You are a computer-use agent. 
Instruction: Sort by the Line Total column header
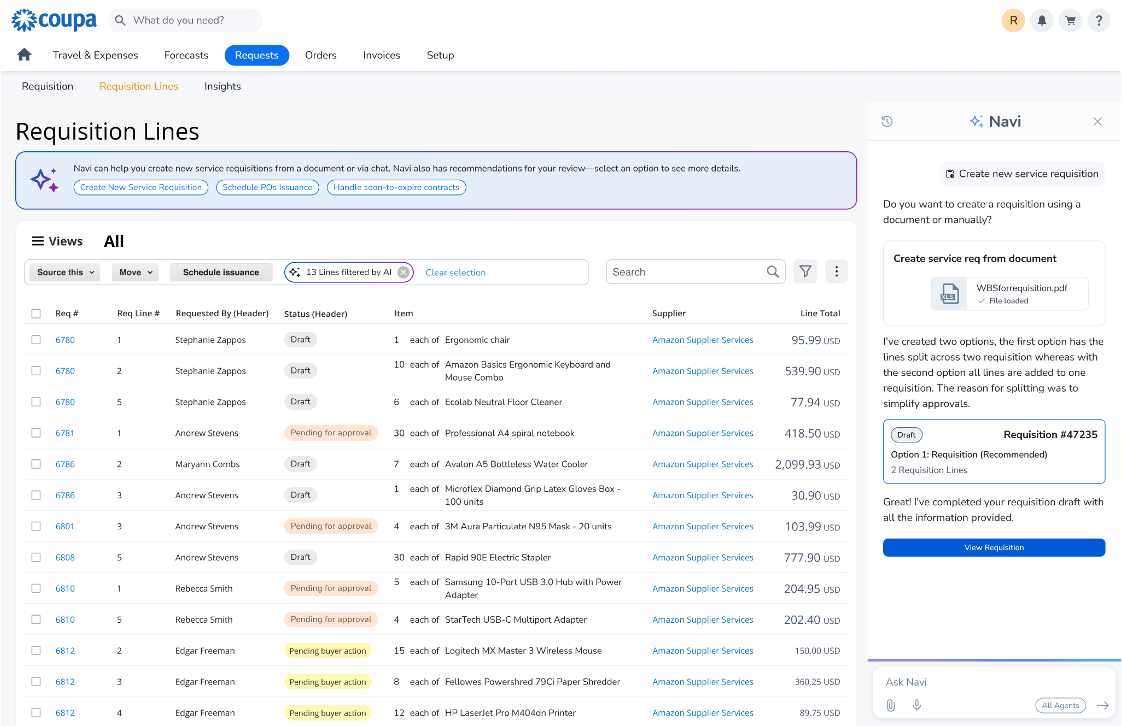coord(820,313)
